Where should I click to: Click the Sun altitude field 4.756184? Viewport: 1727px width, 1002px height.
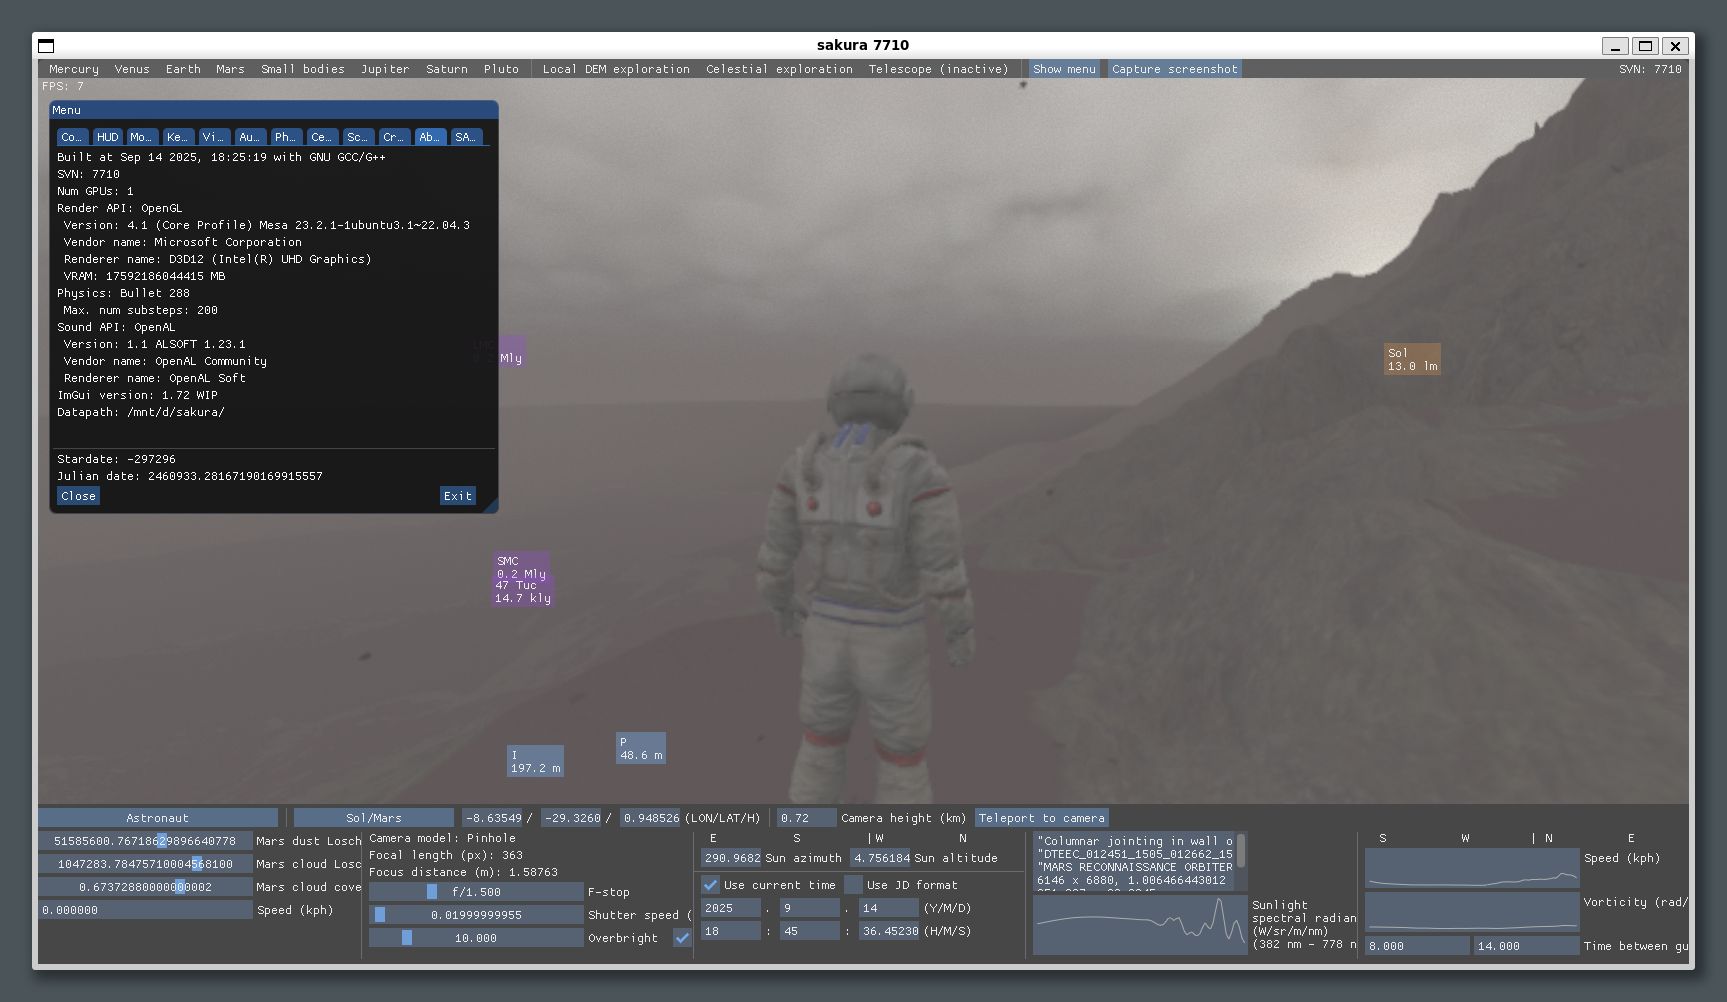coord(880,858)
